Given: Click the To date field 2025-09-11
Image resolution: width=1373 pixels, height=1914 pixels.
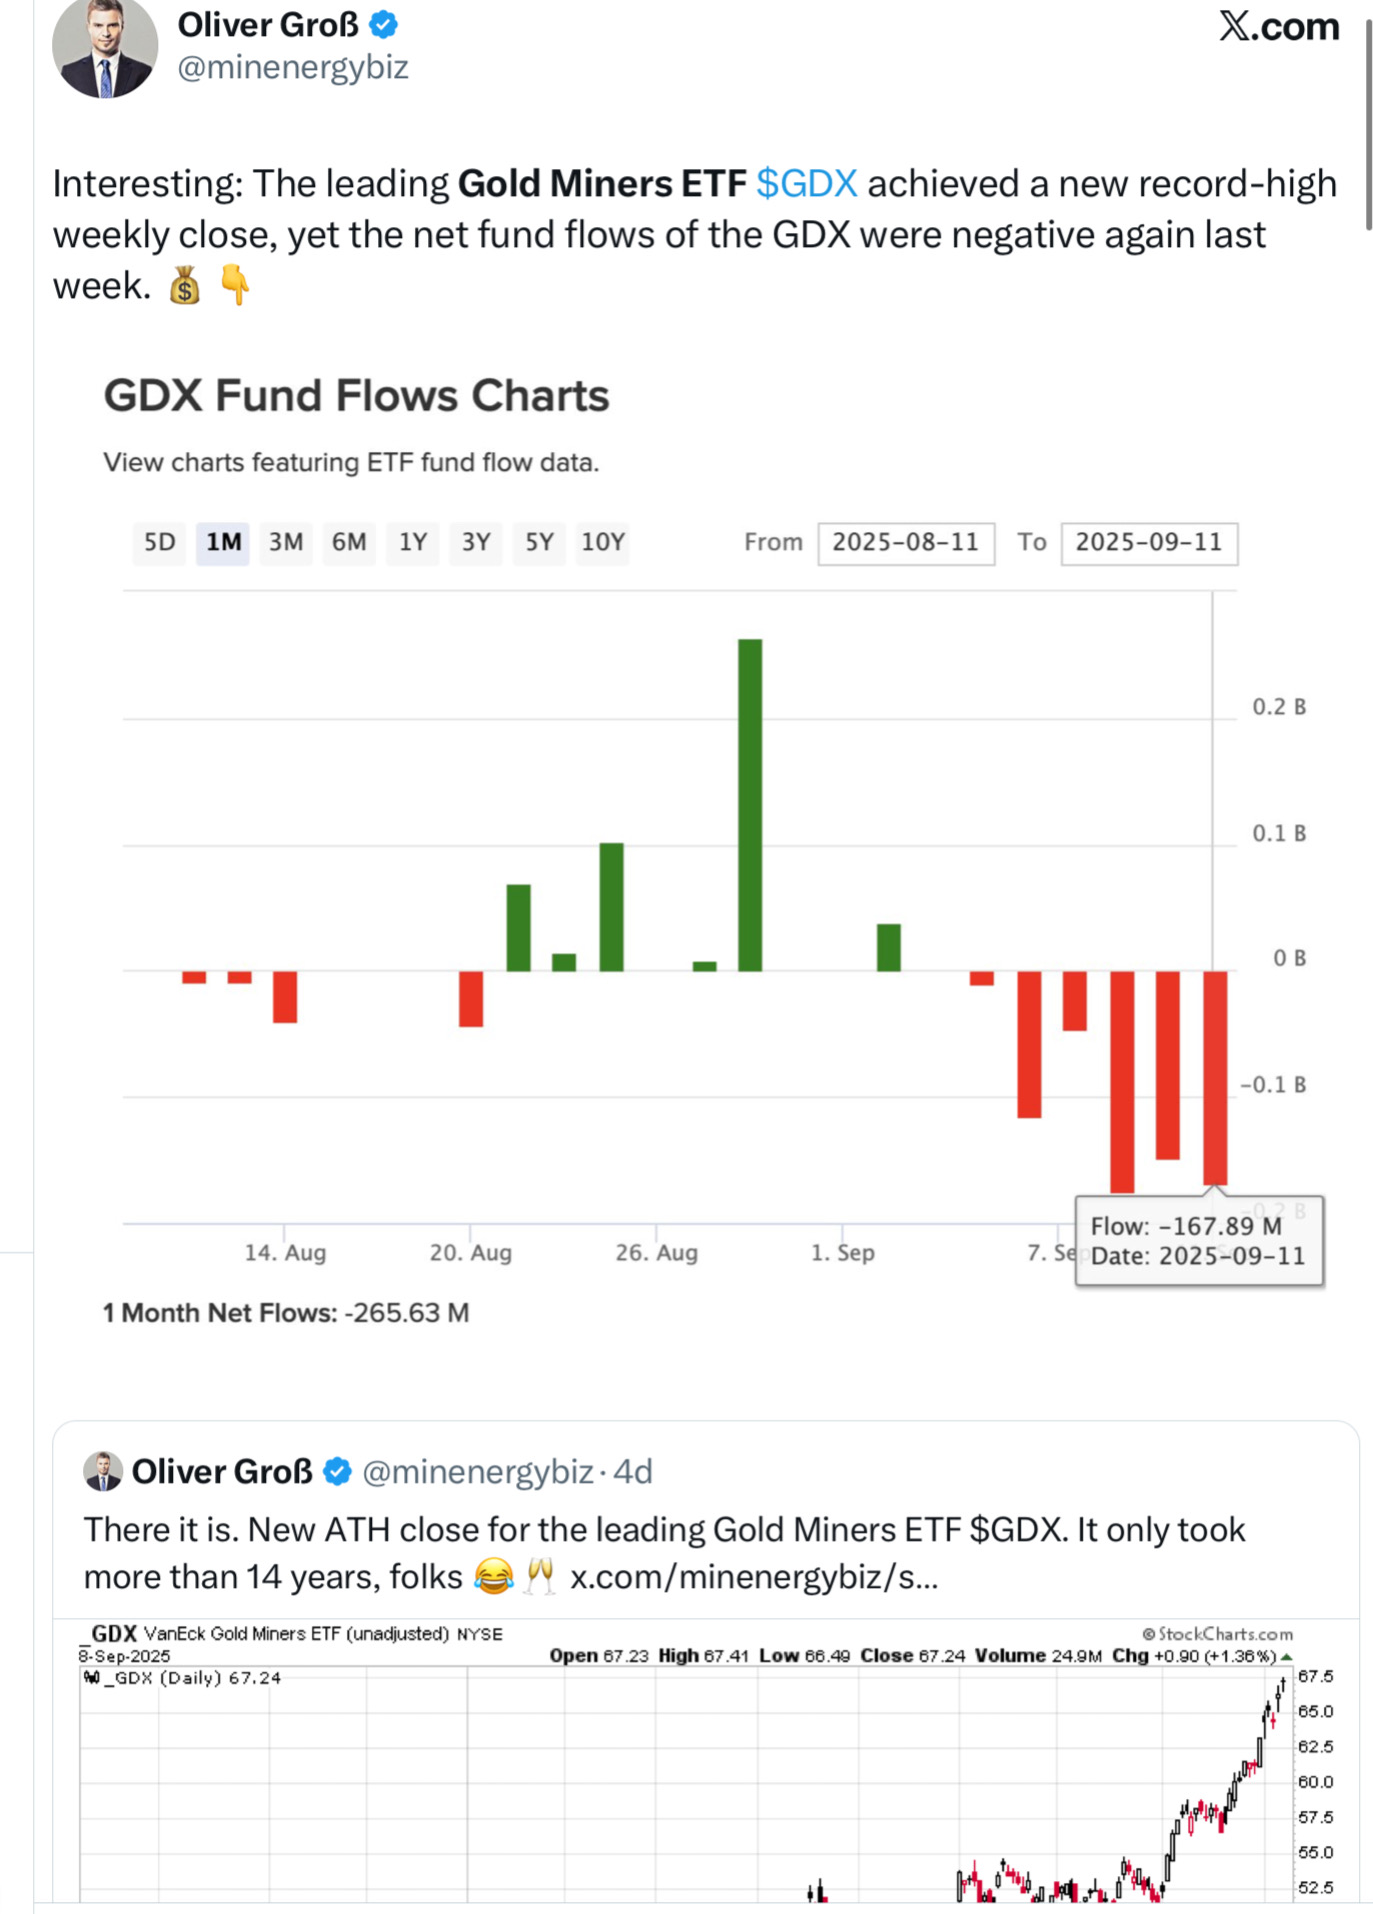Looking at the screenshot, I should click(x=1148, y=543).
